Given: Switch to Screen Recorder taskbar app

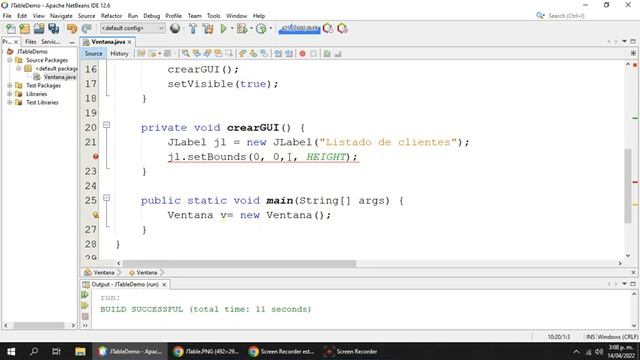Looking at the screenshot, I should (x=351, y=351).
